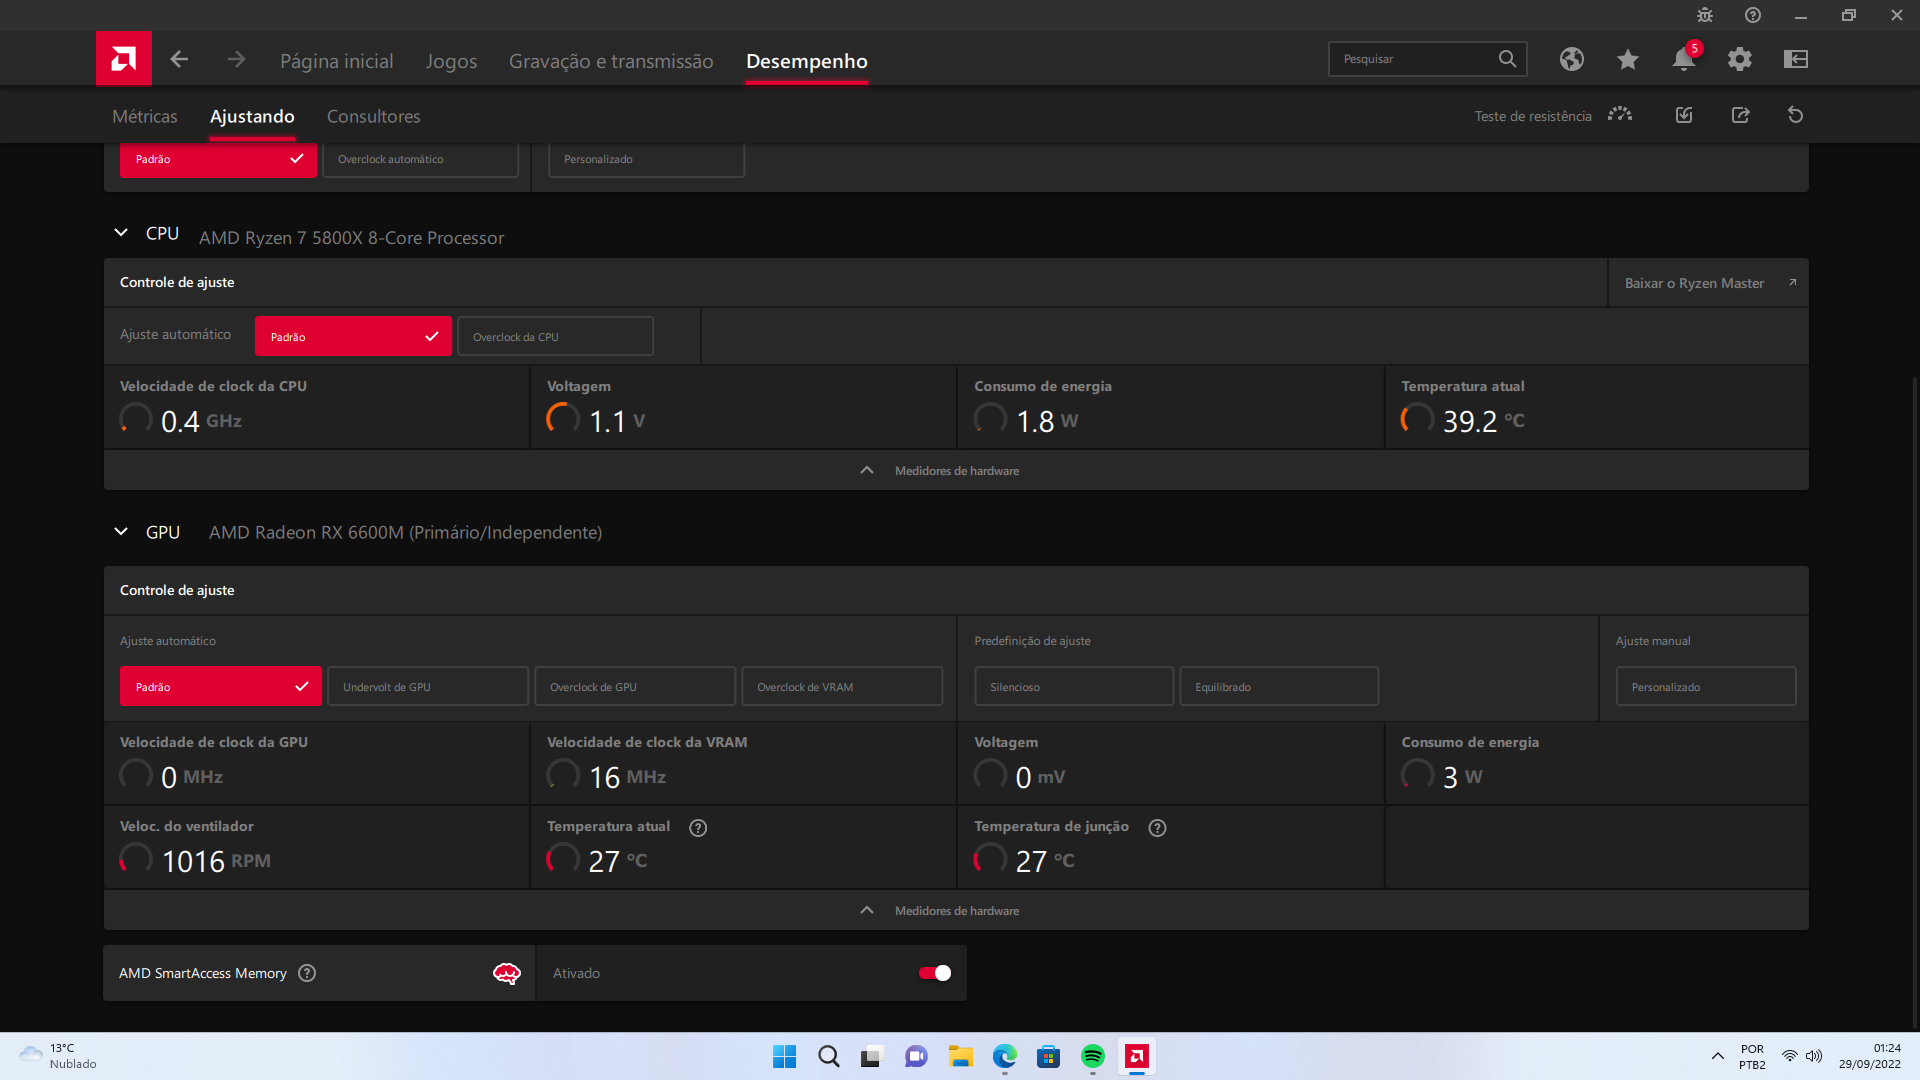Select Overclock da CPU option
Screen dimensions: 1920x1080
[x=554, y=336]
